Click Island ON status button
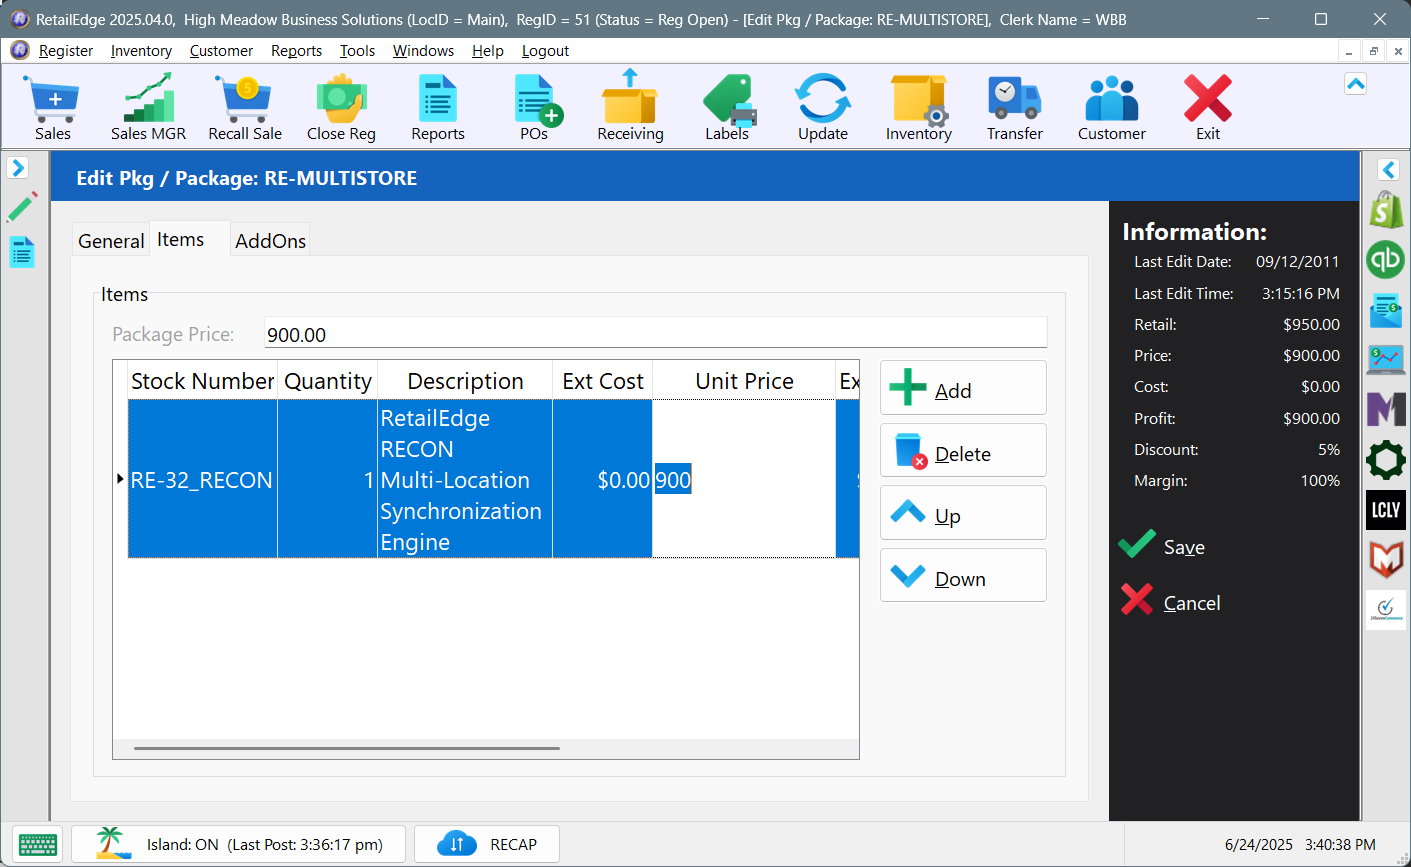Image resolution: width=1411 pixels, height=867 pixels. click(239, 844)
